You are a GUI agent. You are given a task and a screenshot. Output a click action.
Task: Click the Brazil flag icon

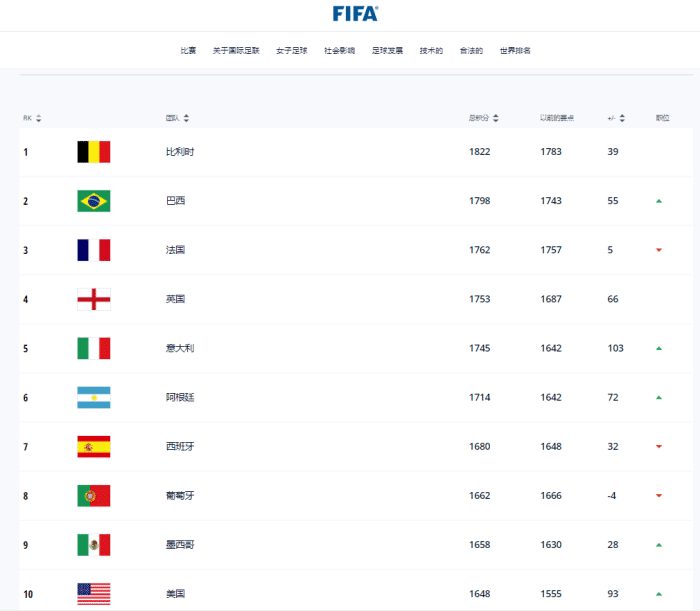point(94,201)
